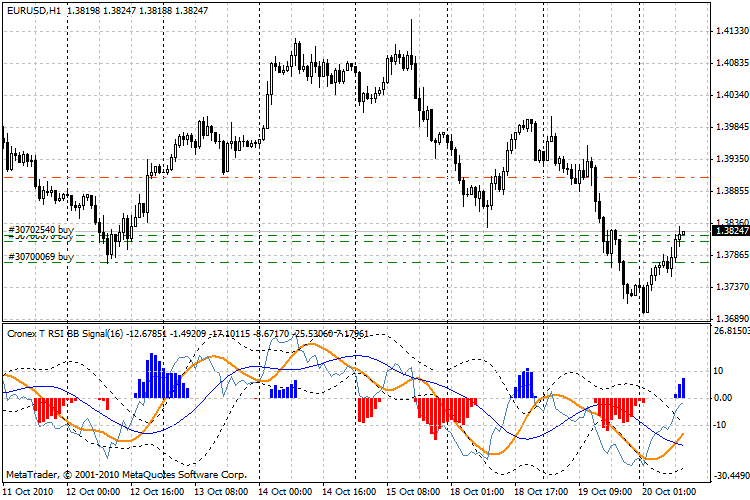The image size is (750, 500).
Task: Click the Cronex T RSI BB Signal label
Action: pos(62,332)
